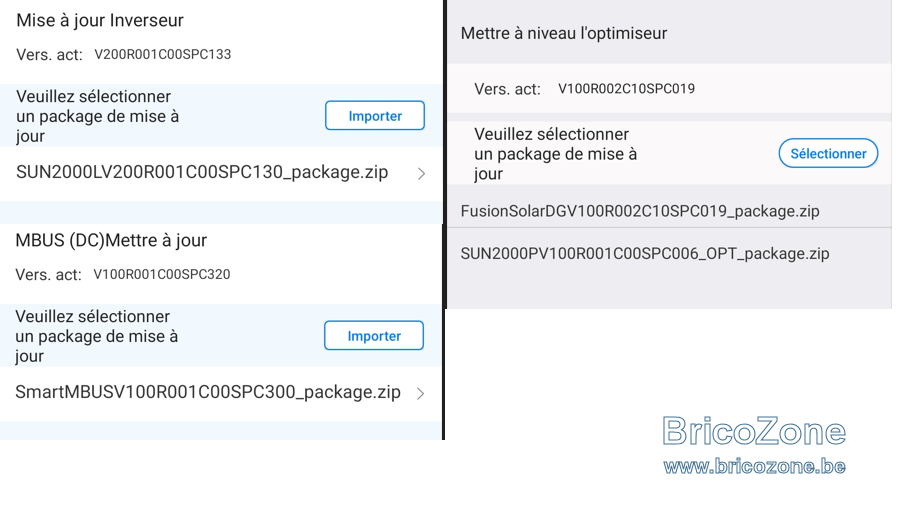Click optimizer 'Veuillez sélectionner un package' label
Screen dimensions: 899x510
(555, 154)
